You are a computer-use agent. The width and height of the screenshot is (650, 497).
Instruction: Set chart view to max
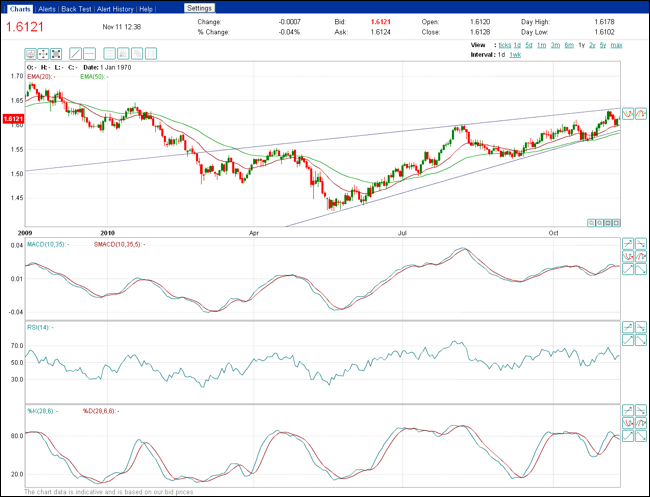[616, 45]
